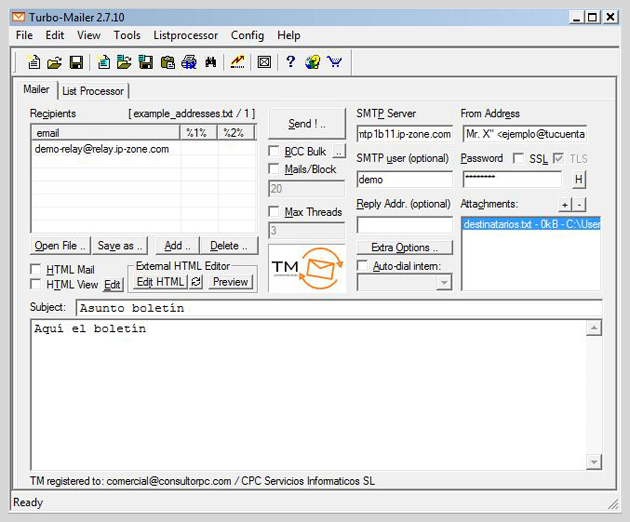Enable the Auto-dial intern checkbox

coord(362,266)
